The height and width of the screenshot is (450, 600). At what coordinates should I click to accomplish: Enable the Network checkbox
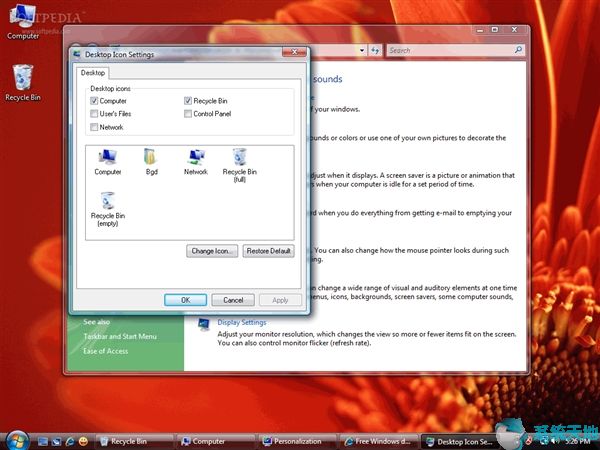(x=94, y=127)
